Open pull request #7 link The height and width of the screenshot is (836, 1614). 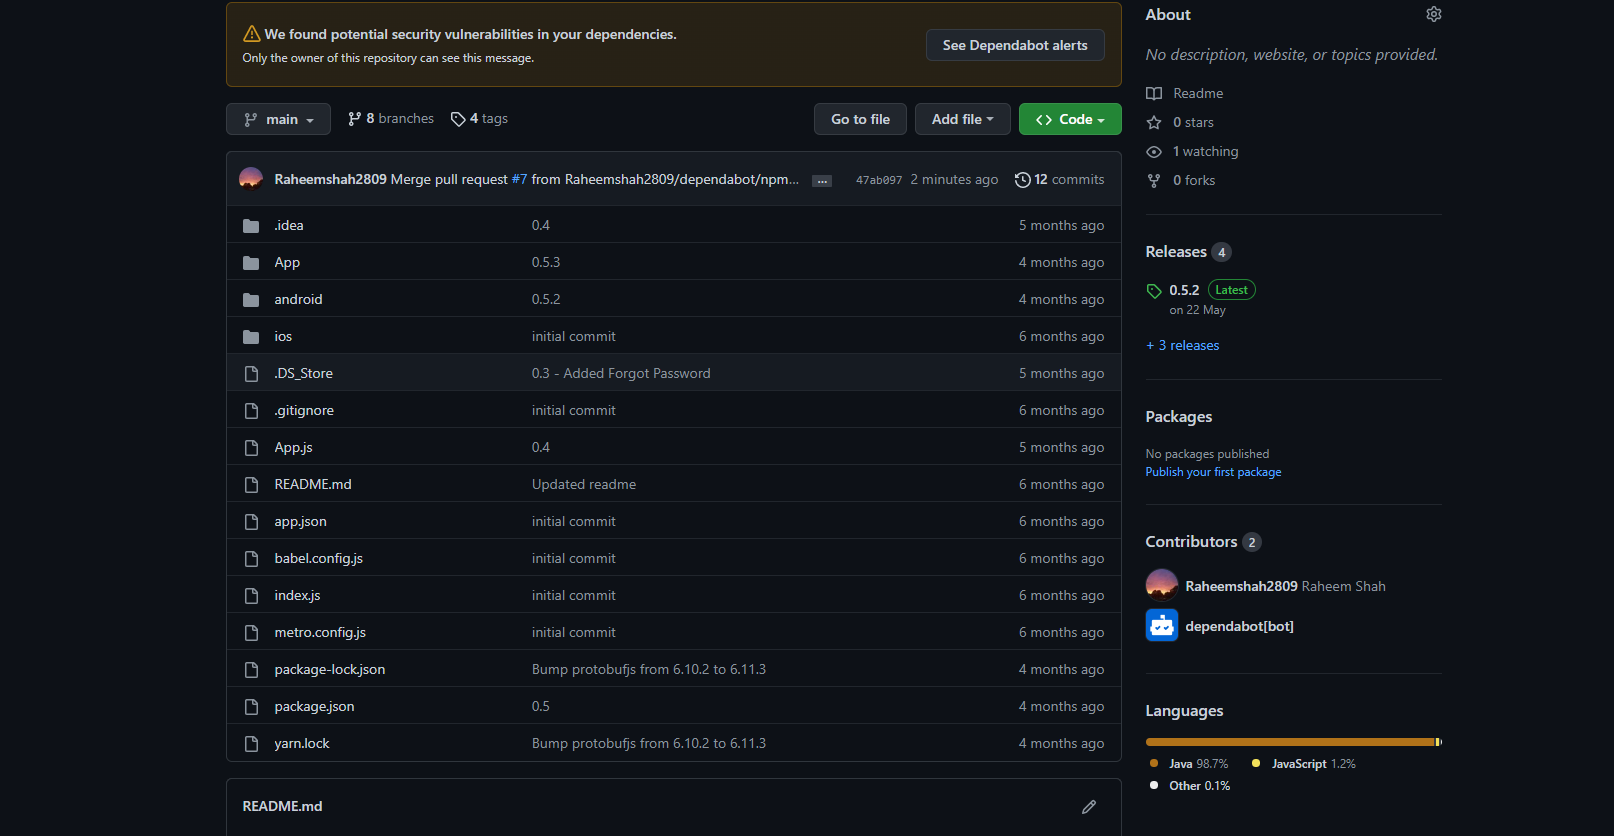pos(519,179)
